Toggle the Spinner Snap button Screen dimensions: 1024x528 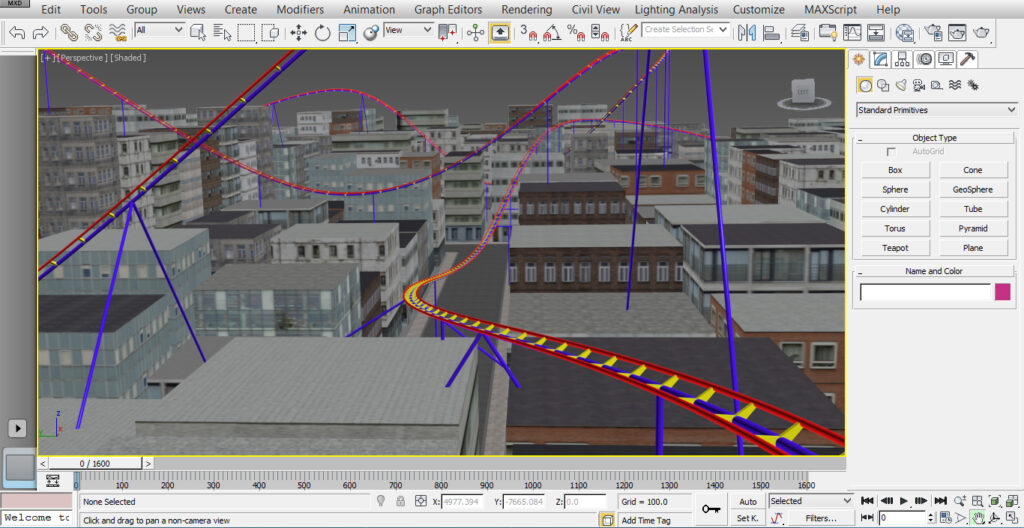600,32
